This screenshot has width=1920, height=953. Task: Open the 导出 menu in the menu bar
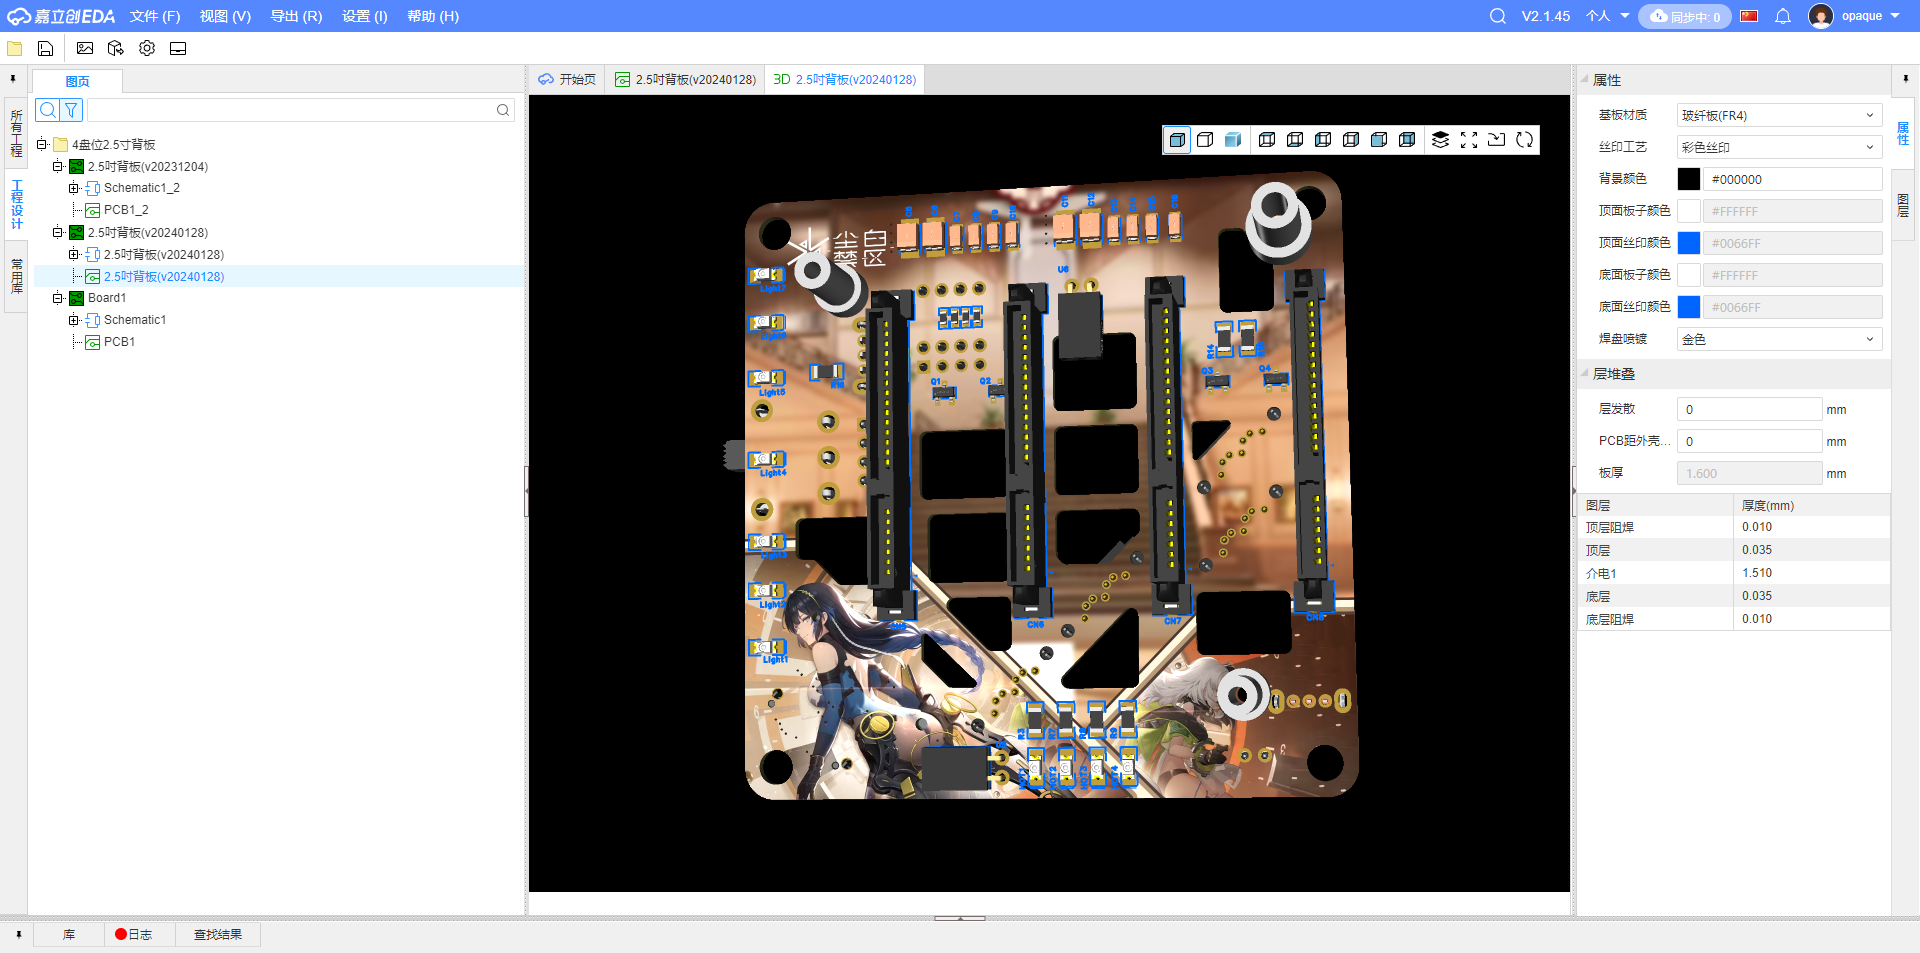296,16
